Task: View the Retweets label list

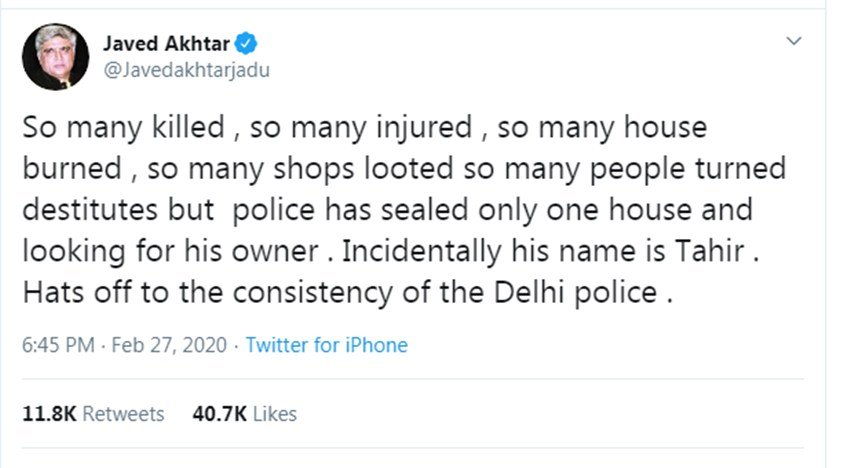Action: click(124, 413)
